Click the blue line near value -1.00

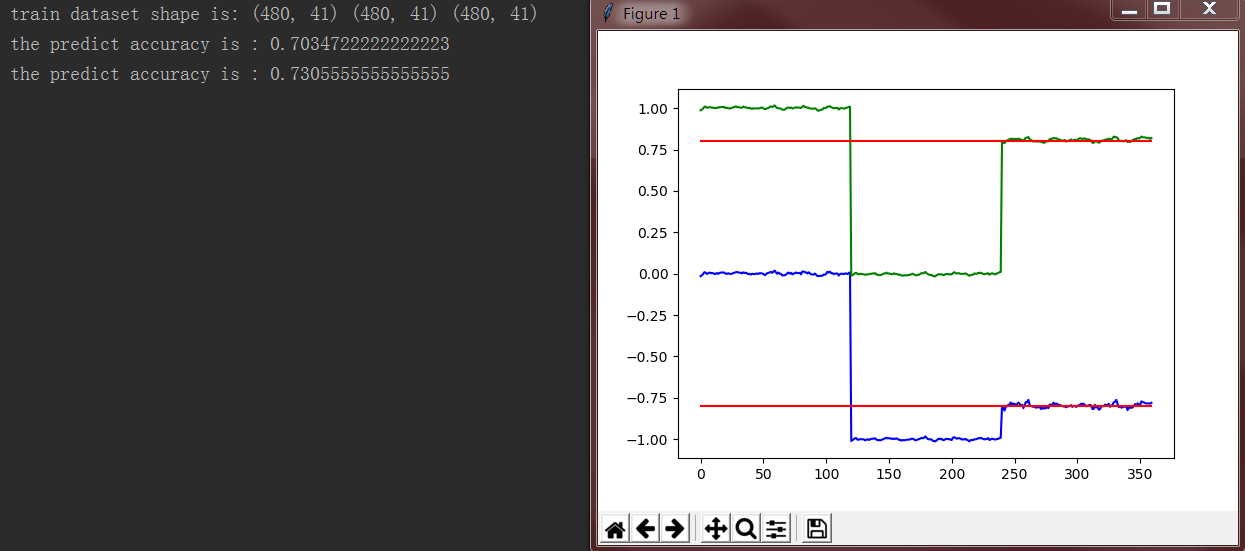[925, 439]
